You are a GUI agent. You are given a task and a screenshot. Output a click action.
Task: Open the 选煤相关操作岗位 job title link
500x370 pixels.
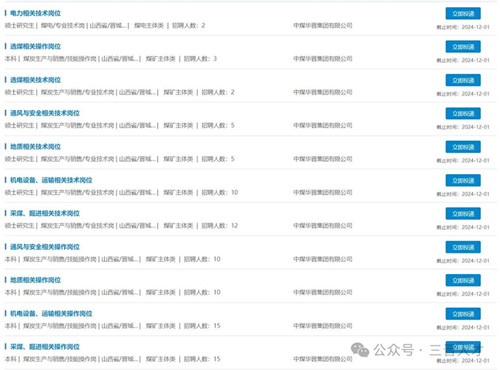(36, 46)
